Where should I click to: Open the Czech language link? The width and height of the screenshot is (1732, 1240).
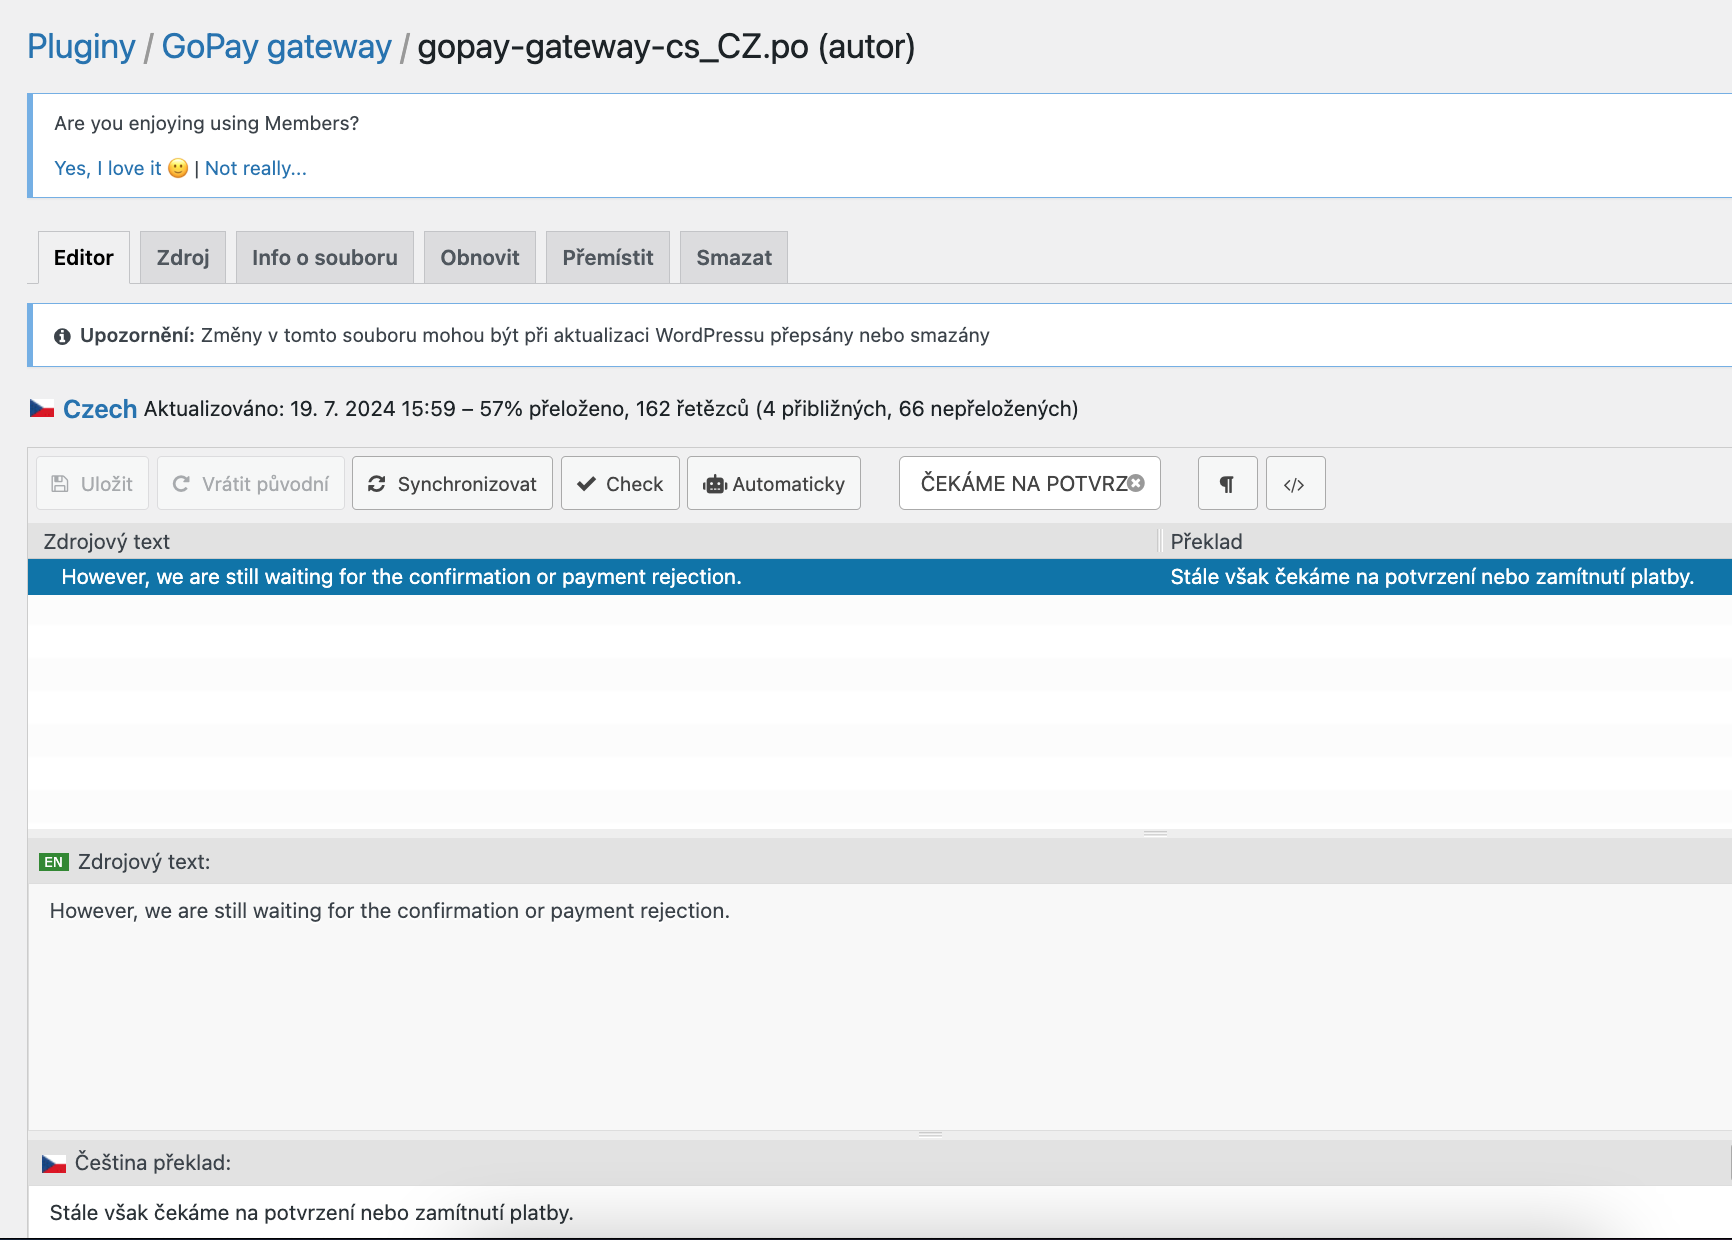coord(100,409)
